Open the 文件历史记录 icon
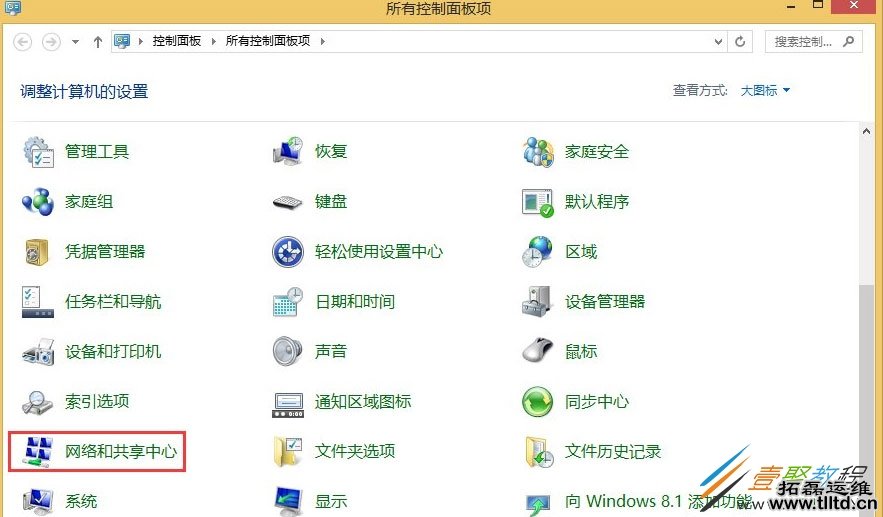This screenshot has height=517, width=883. (x=539, y=452)
